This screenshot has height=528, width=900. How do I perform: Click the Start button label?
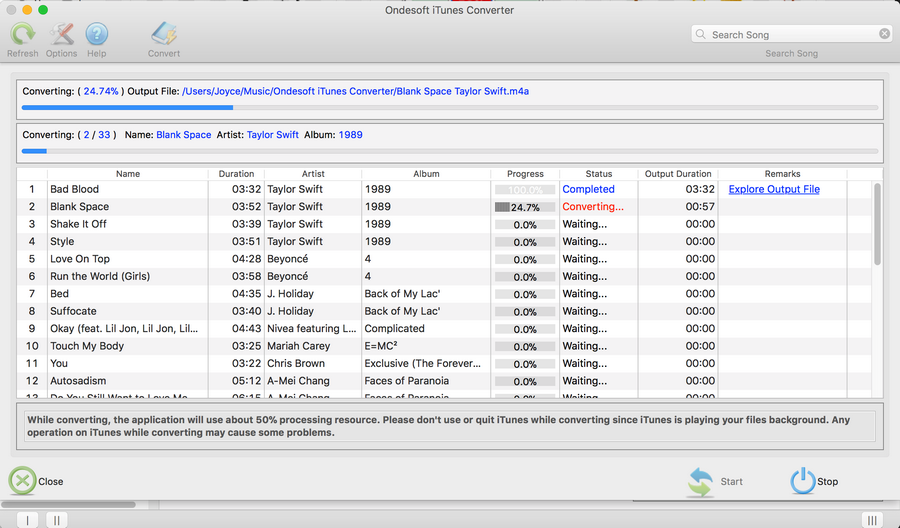pyautogui.click(x=731, y=482)
